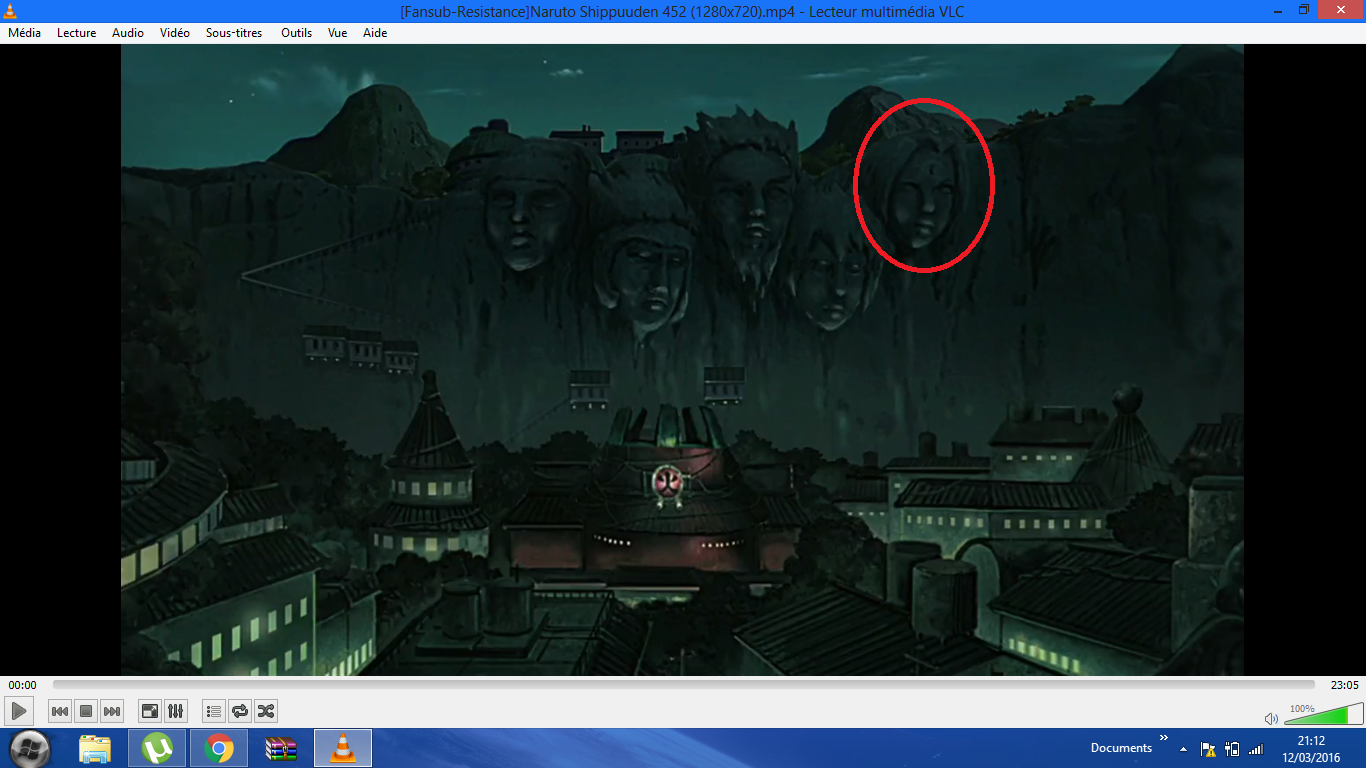The height and width of the screenshot is (768, 1366).
Task: Switch to uTorrent in the taskbar
Action: tap(157, 748)
